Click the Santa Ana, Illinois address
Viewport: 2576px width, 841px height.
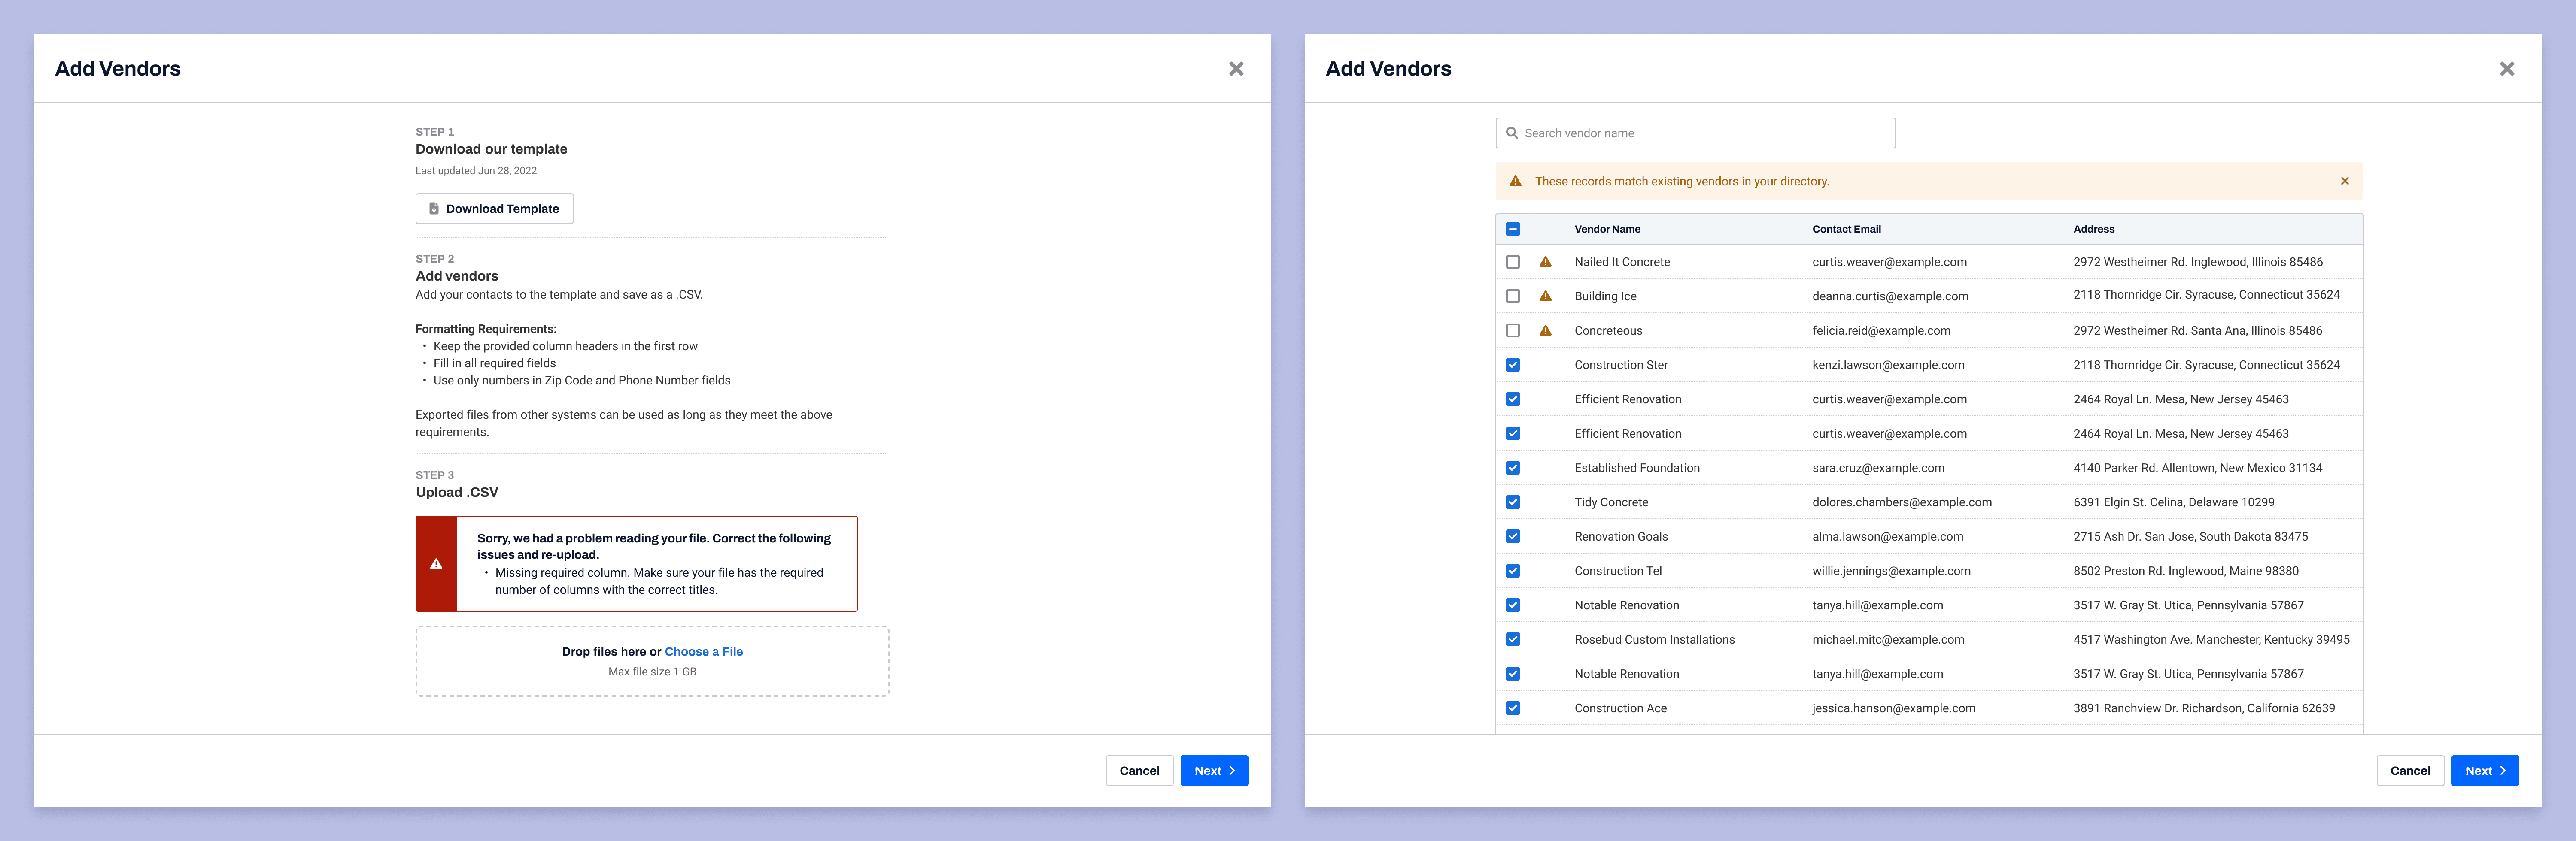pyautogui.click(x=2198, y=330)
